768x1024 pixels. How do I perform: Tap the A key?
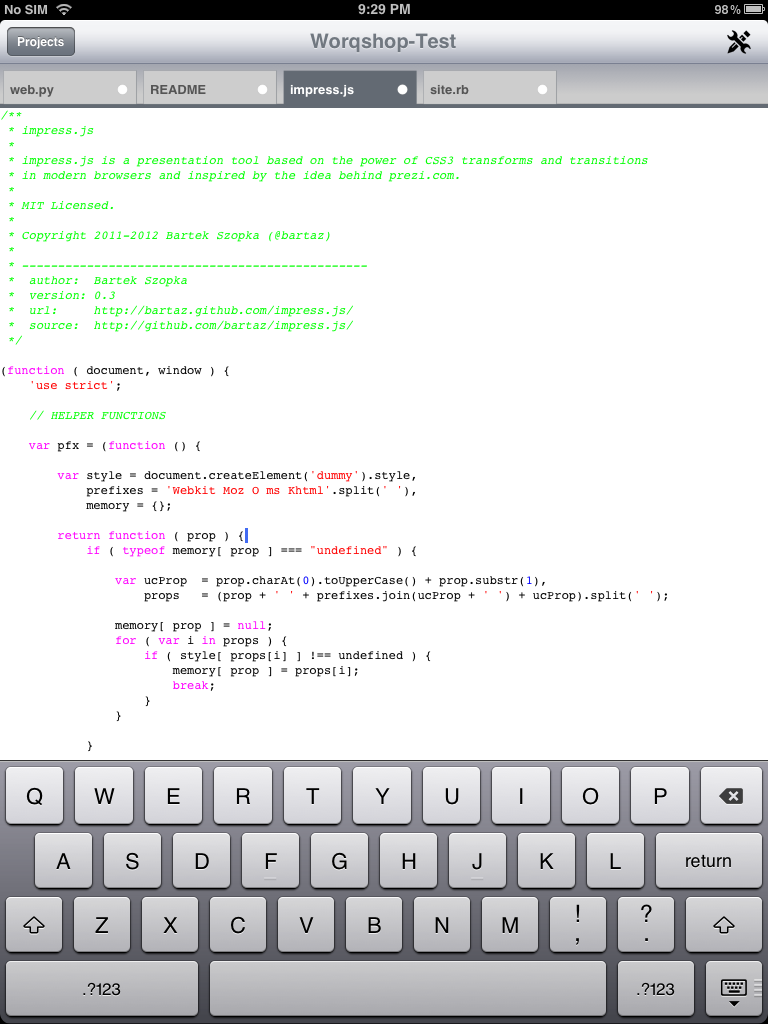pos(63,861)
